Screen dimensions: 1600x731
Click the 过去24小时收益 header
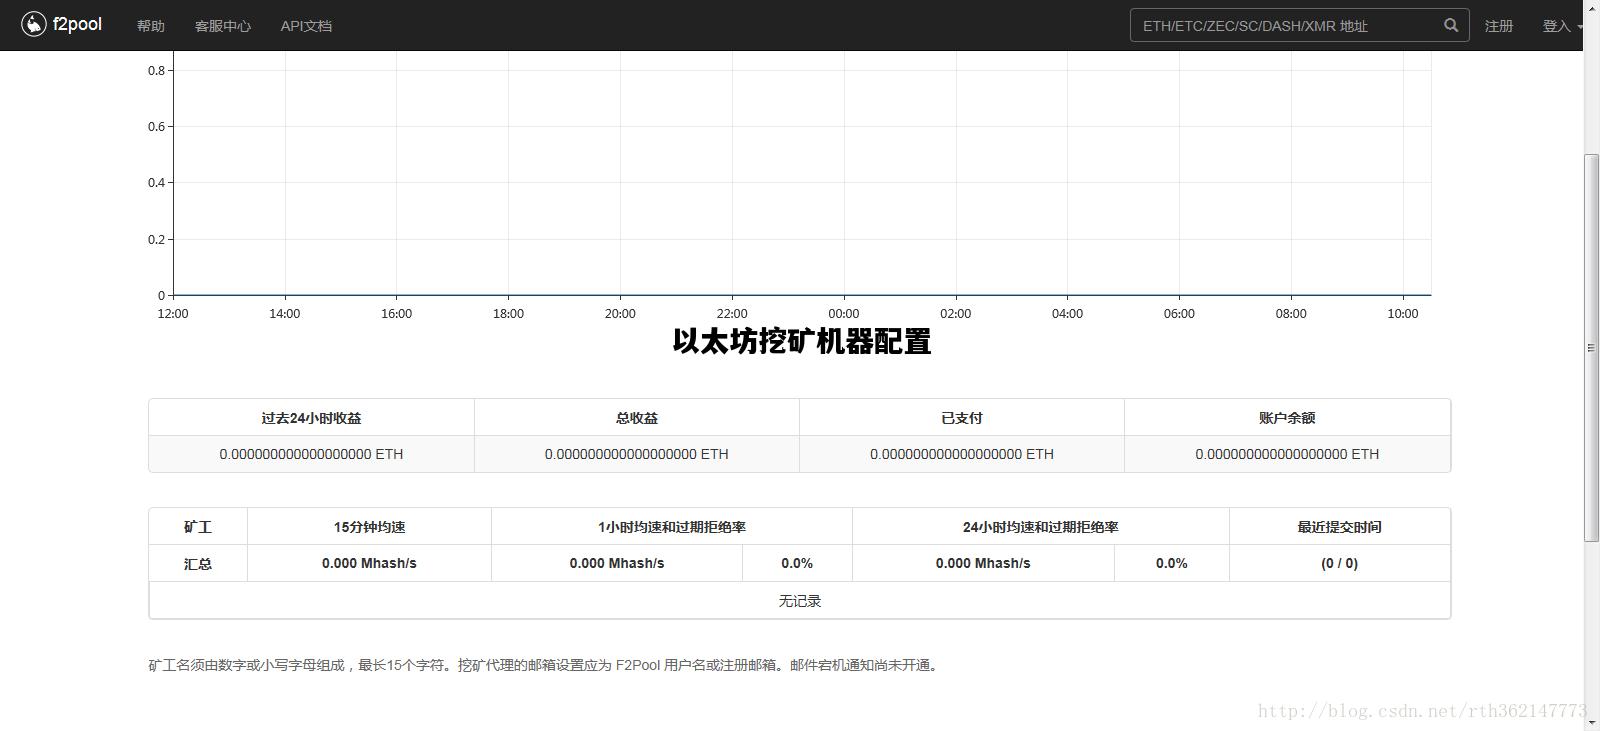[x=311, y=418]
